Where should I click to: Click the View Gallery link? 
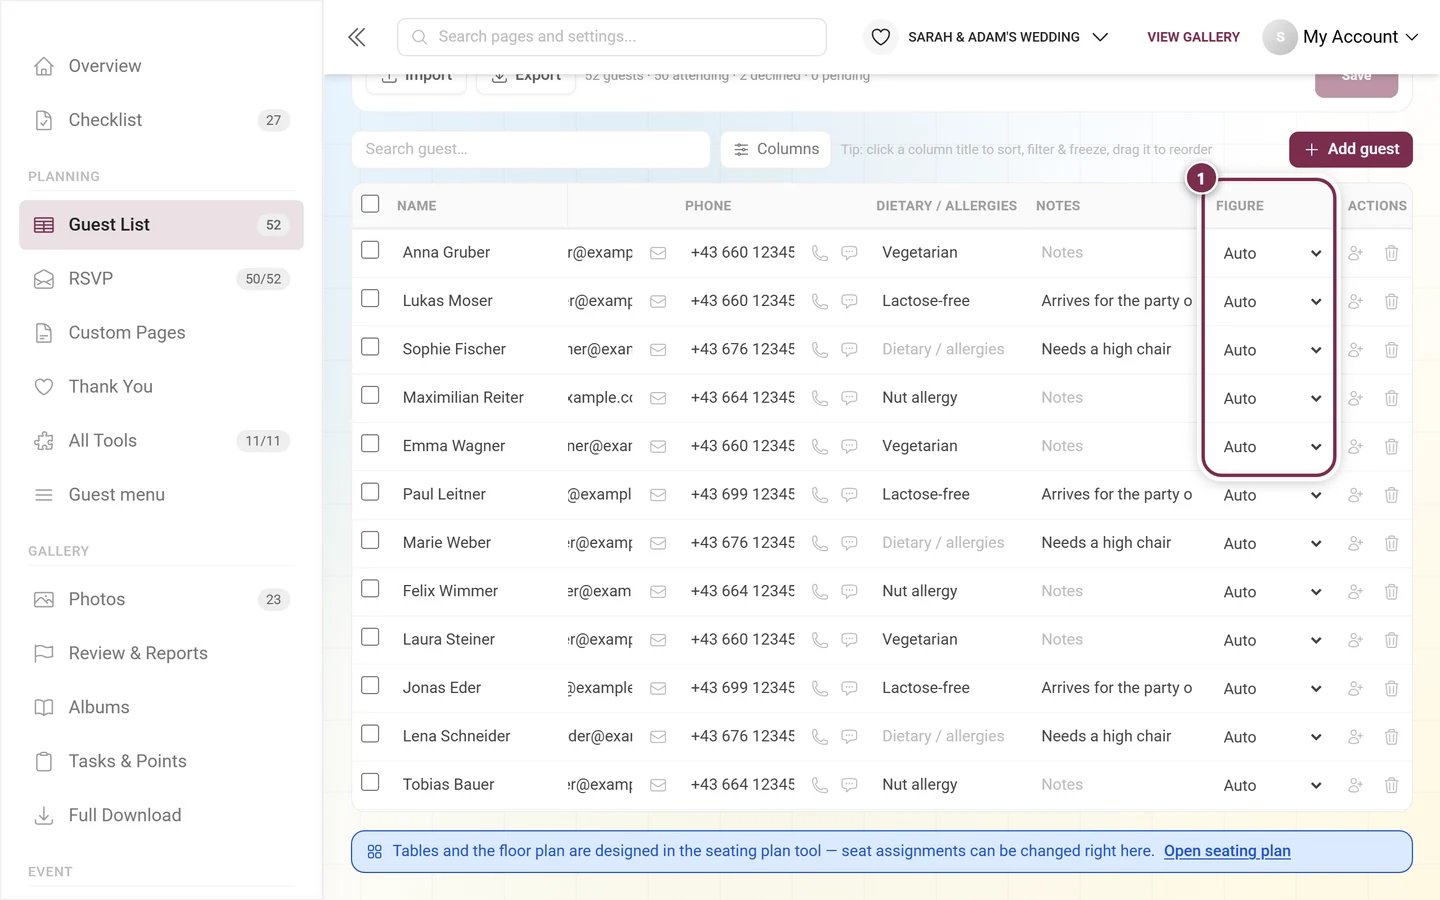pos(1193,37)
